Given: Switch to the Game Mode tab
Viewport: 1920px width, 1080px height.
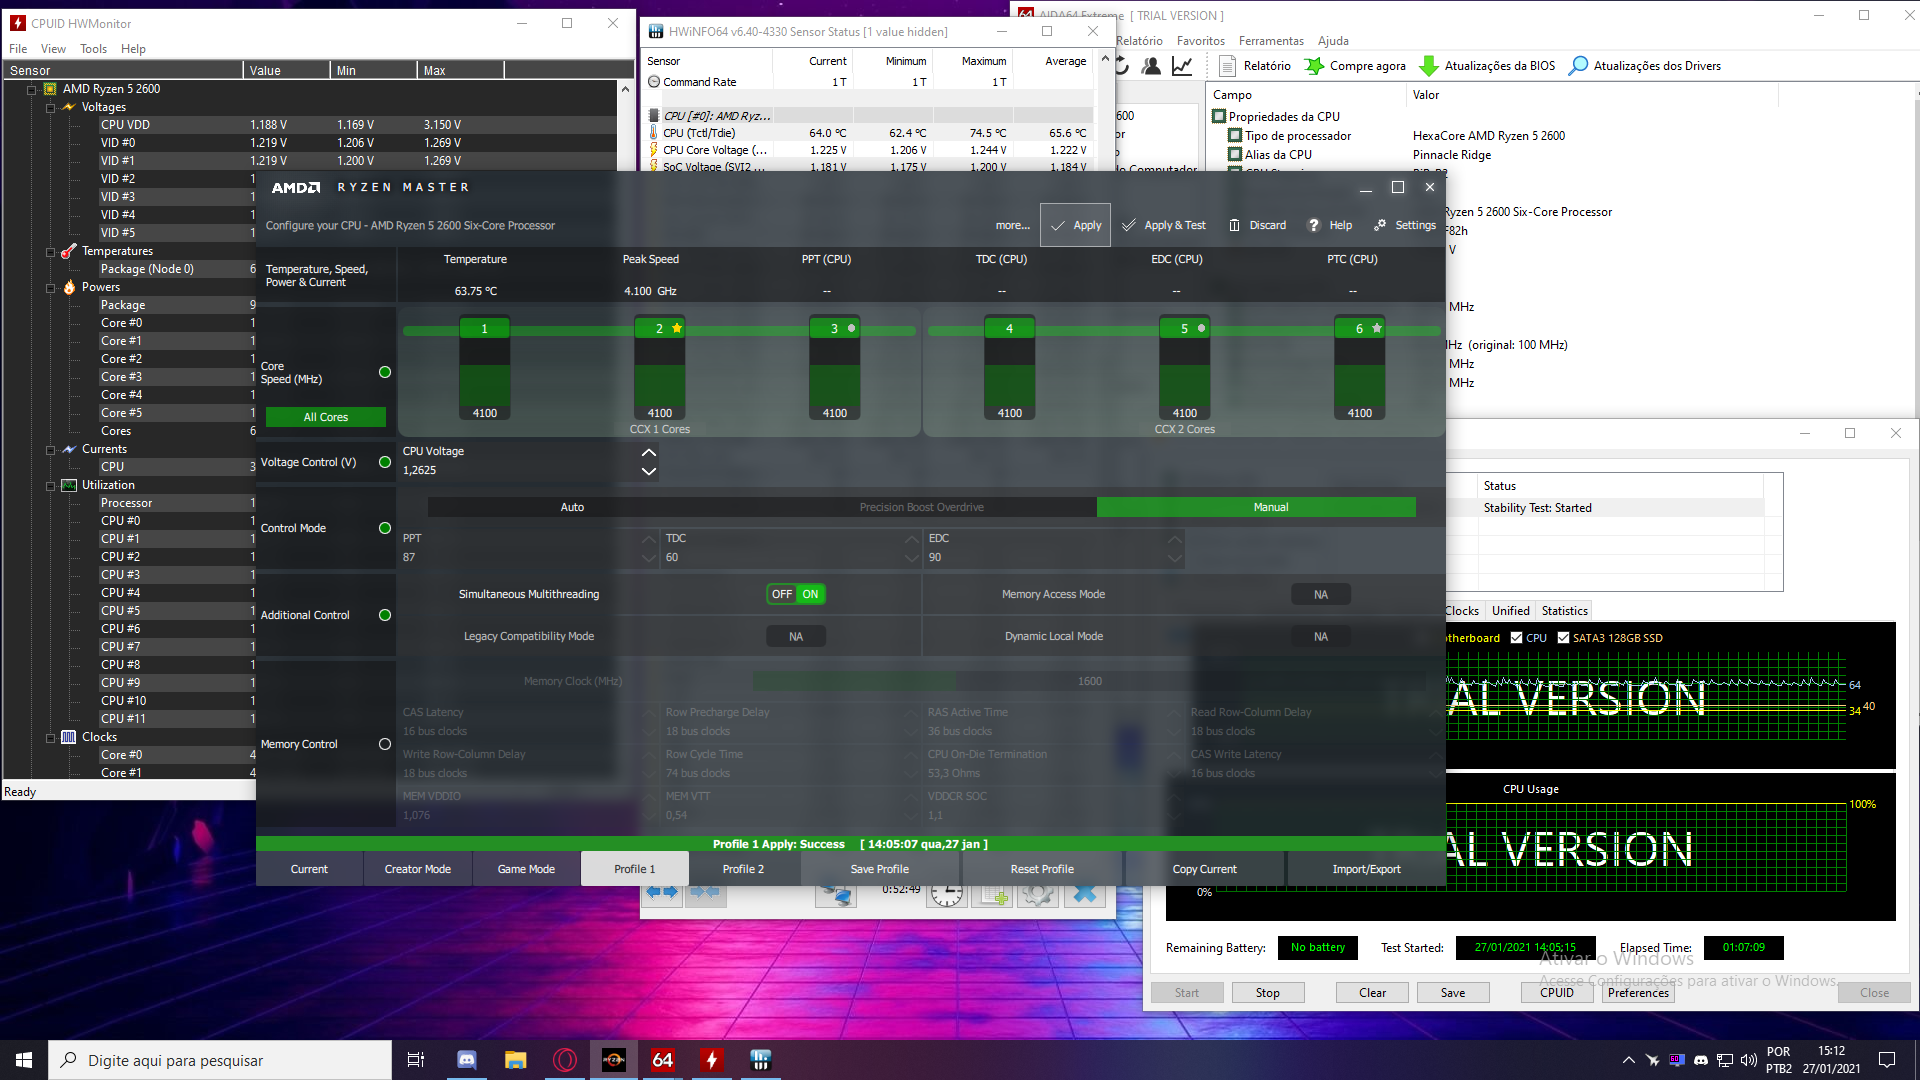Looking at the screenshot, I should pos(526,869).
